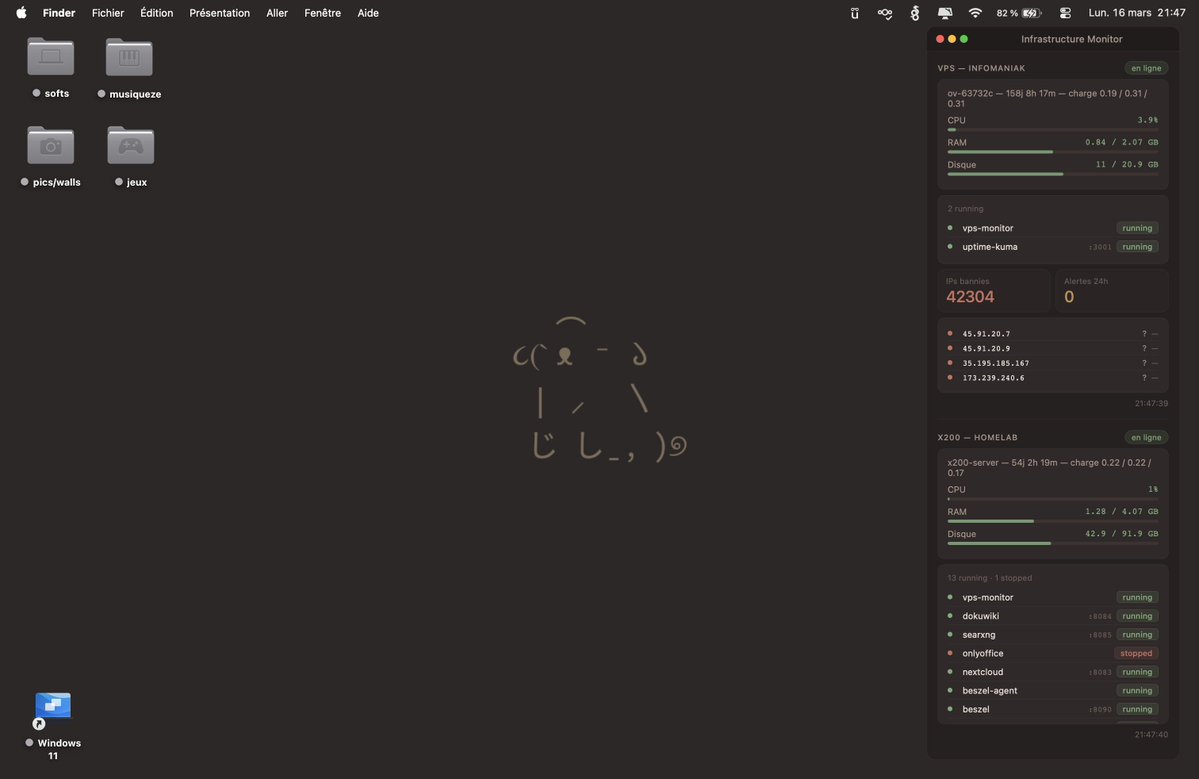Click the menu bar icon left of Wi-Fi cluster showing a figure
The height and width of the screenshot is (779, 1199).
915,13
